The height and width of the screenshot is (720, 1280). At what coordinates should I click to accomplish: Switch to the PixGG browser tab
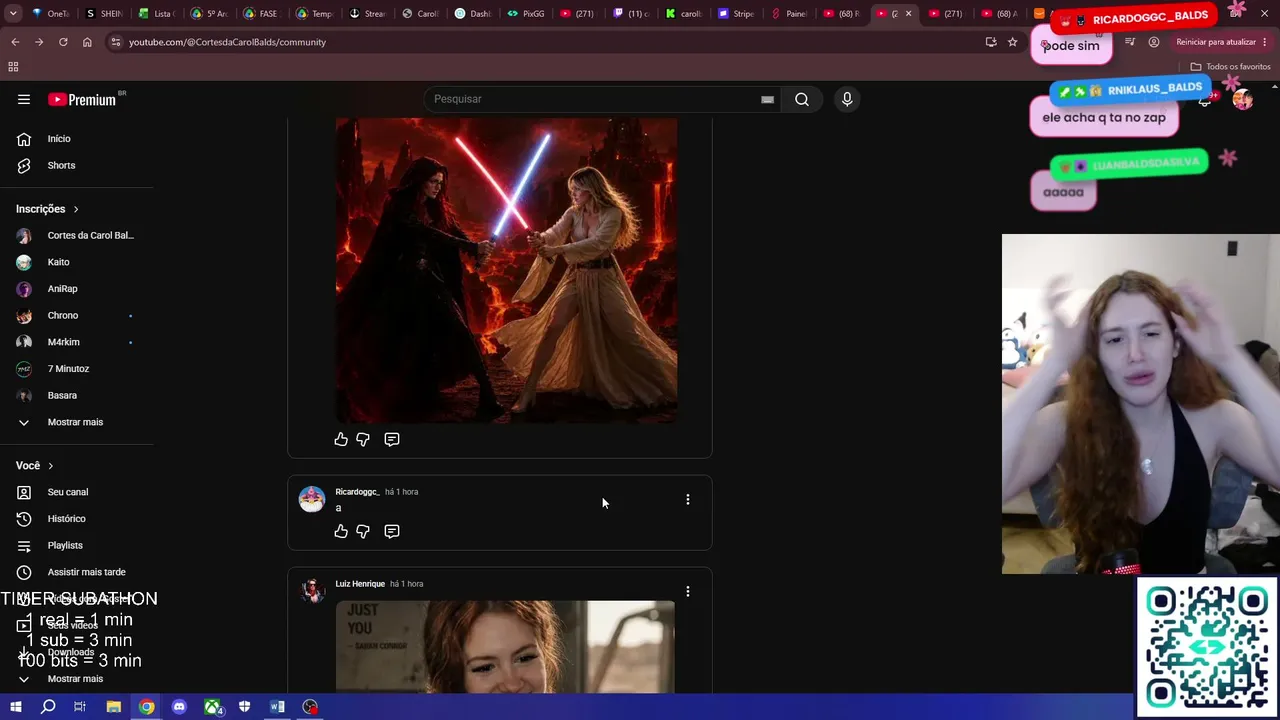point(526,14)
